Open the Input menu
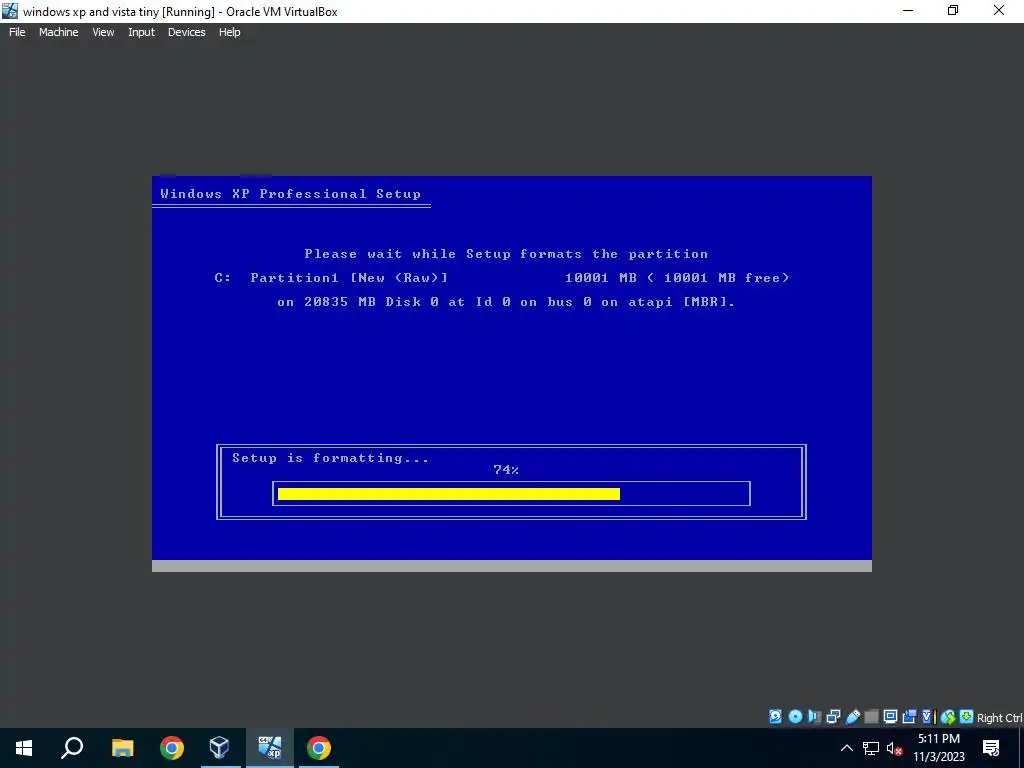The height and width of the screenshot is (768, 1024). click(x=141, y=32)
